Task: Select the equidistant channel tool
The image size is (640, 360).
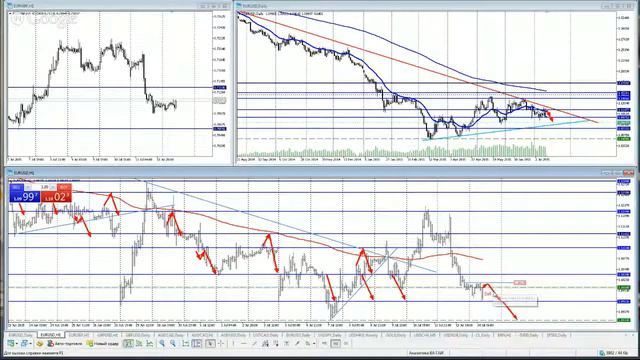Action: pyautogui.click(x=264, y=344)
